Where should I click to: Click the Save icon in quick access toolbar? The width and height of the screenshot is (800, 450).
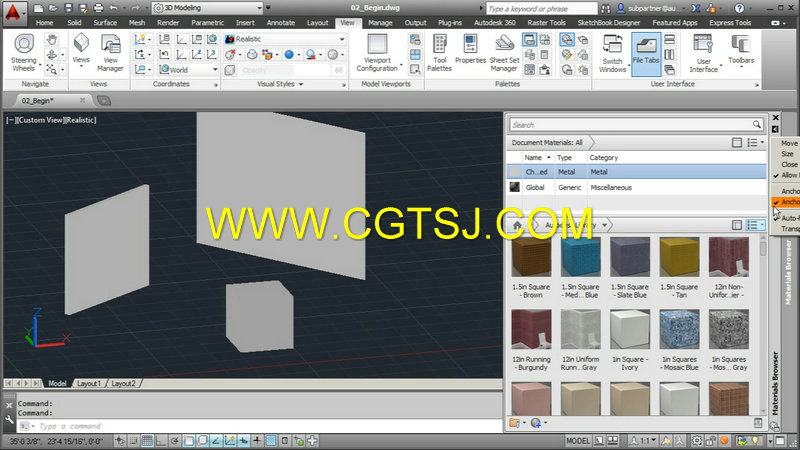click(68, 8)
